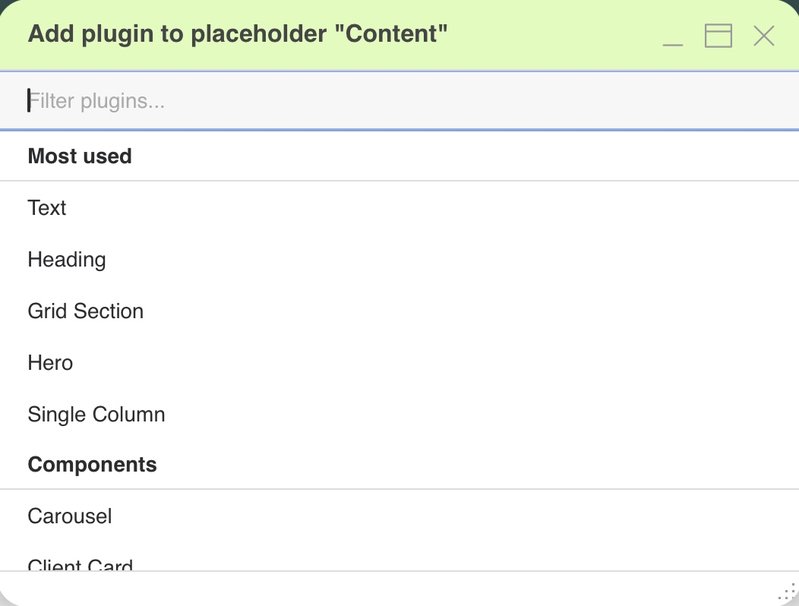Focus the Filter plugins search field
799x606 pixels.
click(x=400, y=101)
